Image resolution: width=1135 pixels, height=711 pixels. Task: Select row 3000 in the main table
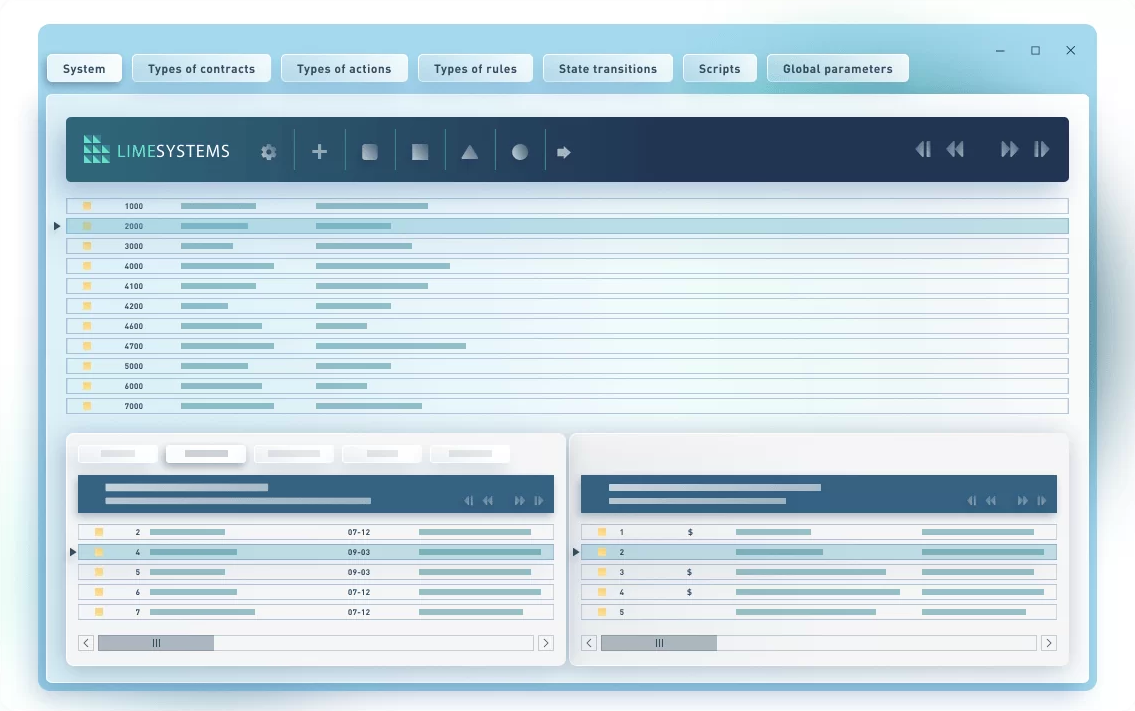[568, 246]
